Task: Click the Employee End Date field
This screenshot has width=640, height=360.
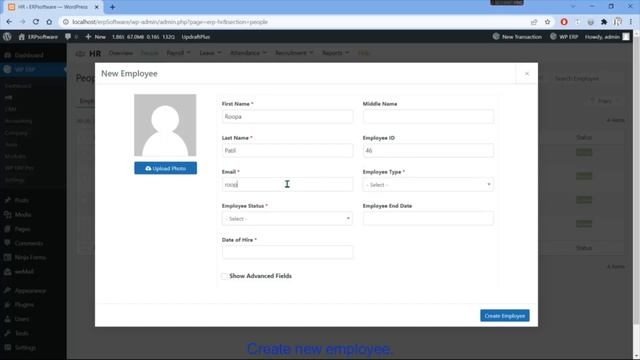Action: (428, 219)
